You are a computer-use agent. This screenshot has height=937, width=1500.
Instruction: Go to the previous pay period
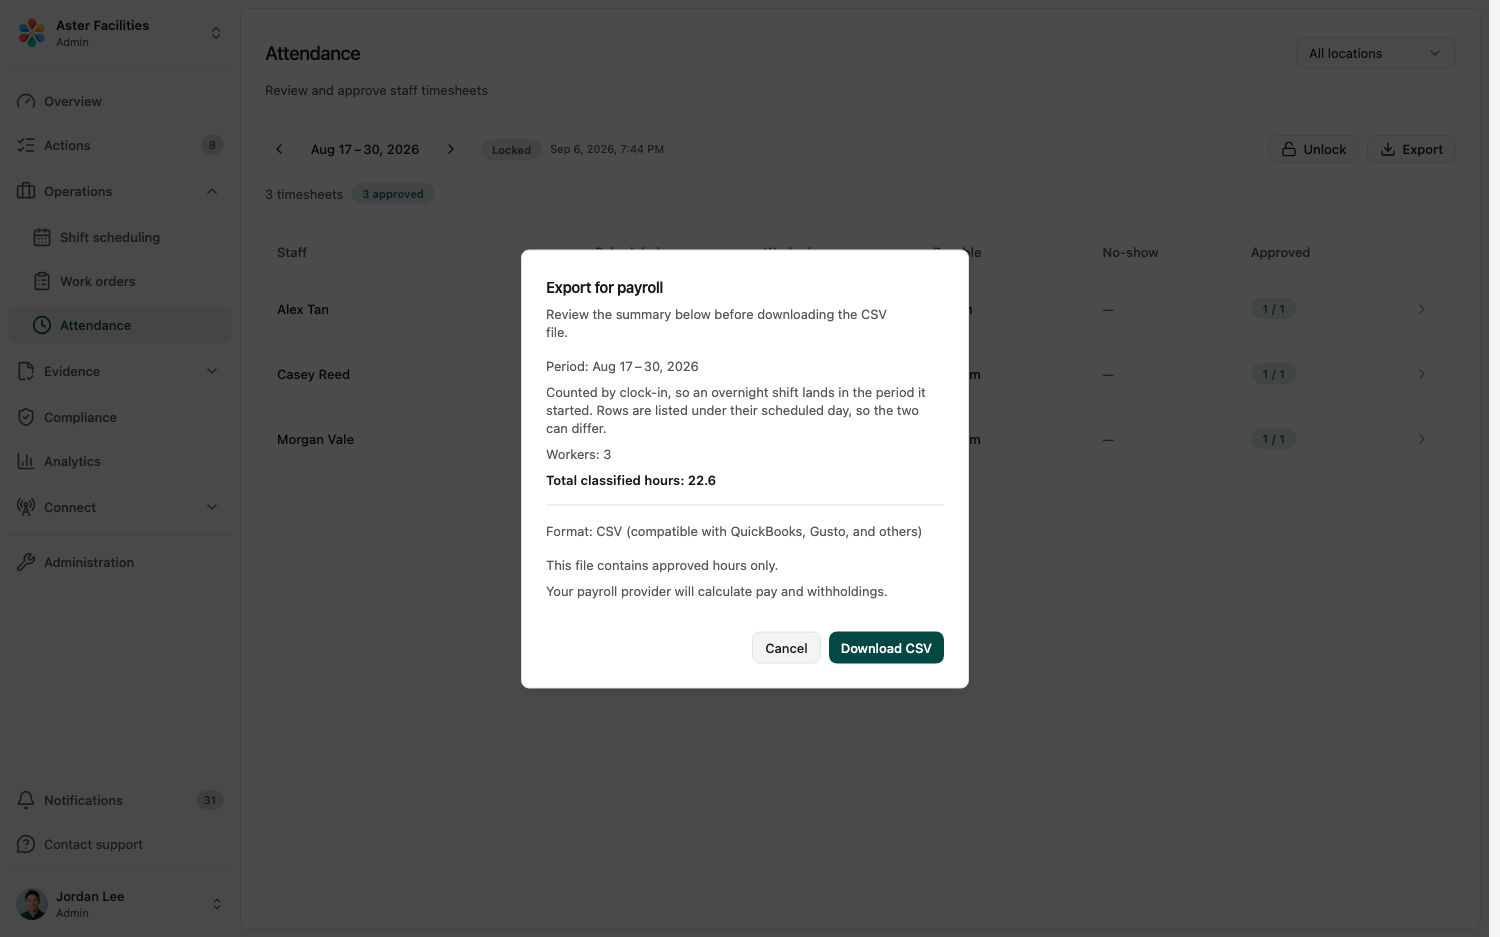pyautogui.click(x=279, y=149)
